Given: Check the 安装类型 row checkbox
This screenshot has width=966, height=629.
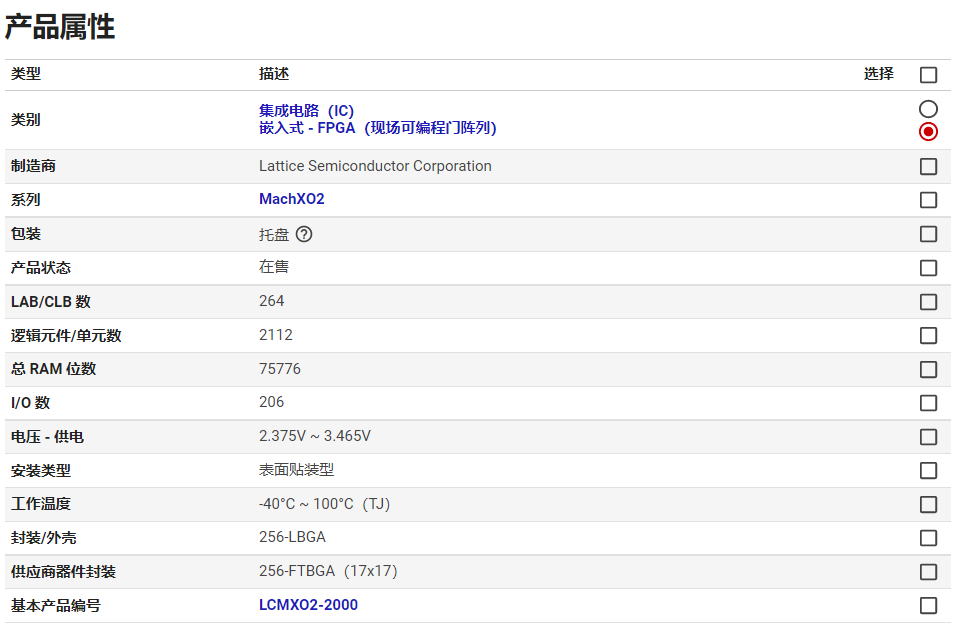Looking at the screenshot, I should 928,471.
